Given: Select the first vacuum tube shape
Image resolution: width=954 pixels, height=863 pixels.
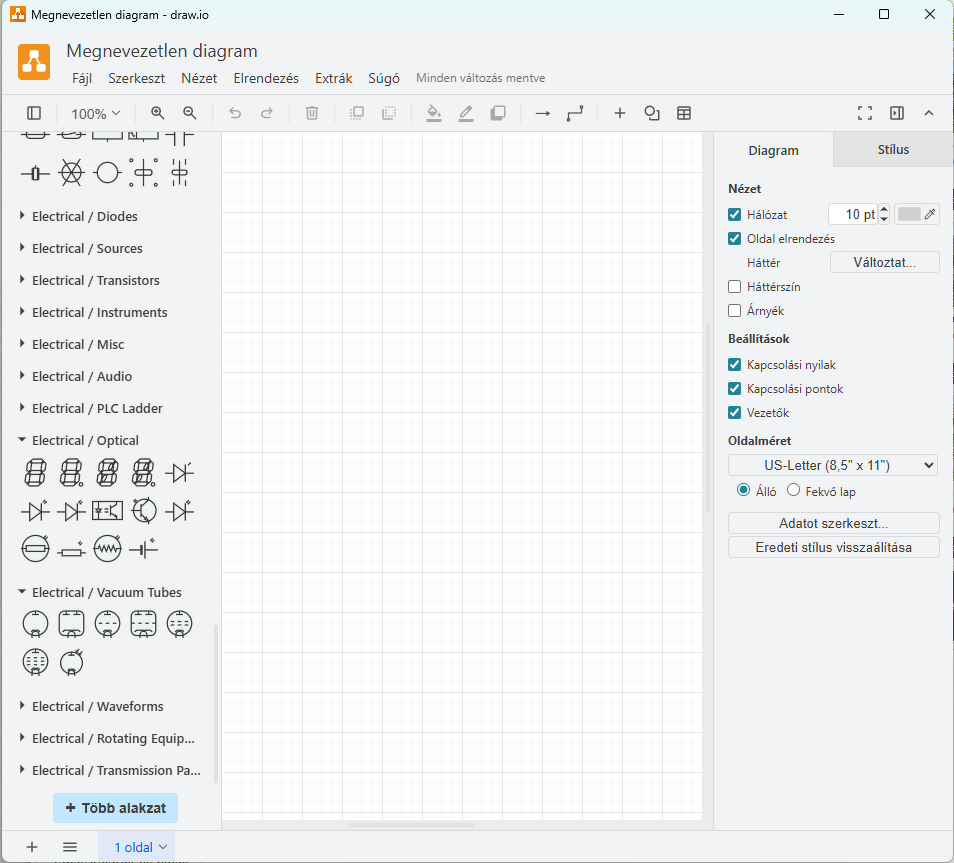Looking at the screenshot, I should pos(35,624).
